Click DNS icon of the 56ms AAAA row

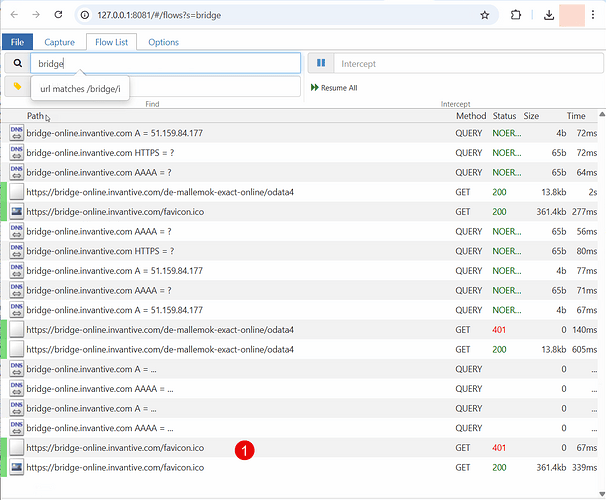(x=17, y=231)
